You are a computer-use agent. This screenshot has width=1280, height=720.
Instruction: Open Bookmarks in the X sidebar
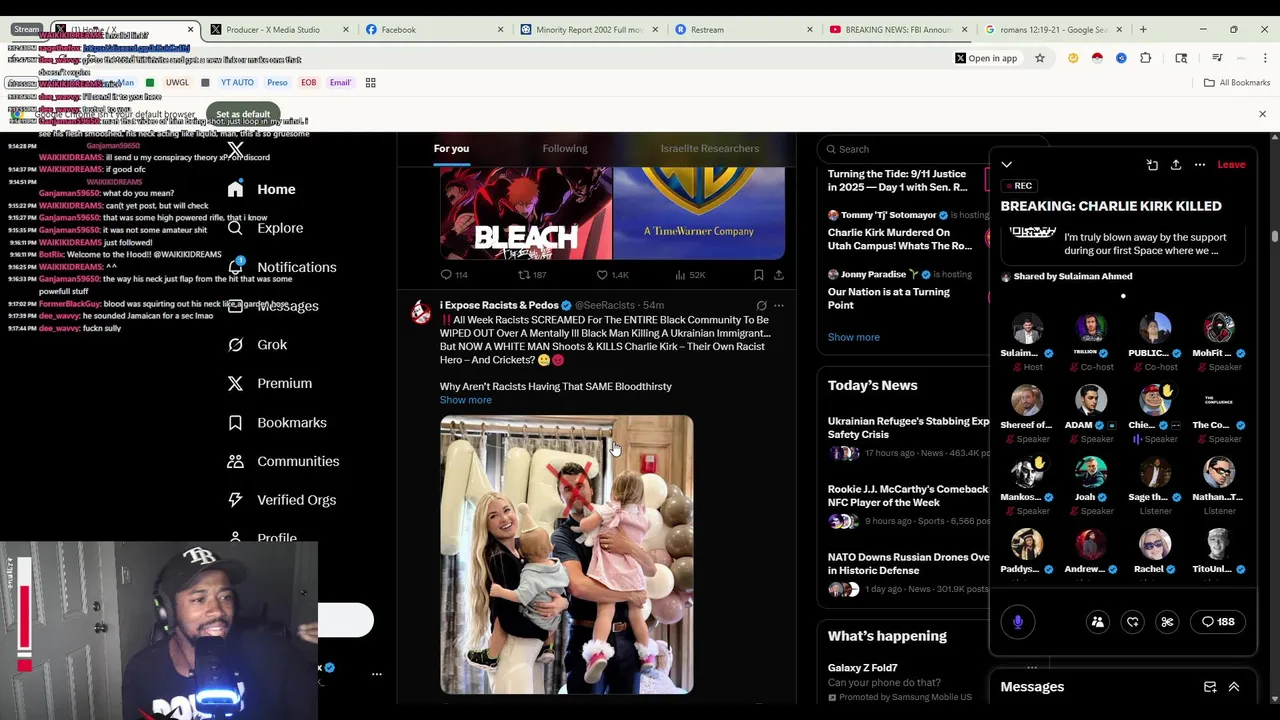point(277,422)
